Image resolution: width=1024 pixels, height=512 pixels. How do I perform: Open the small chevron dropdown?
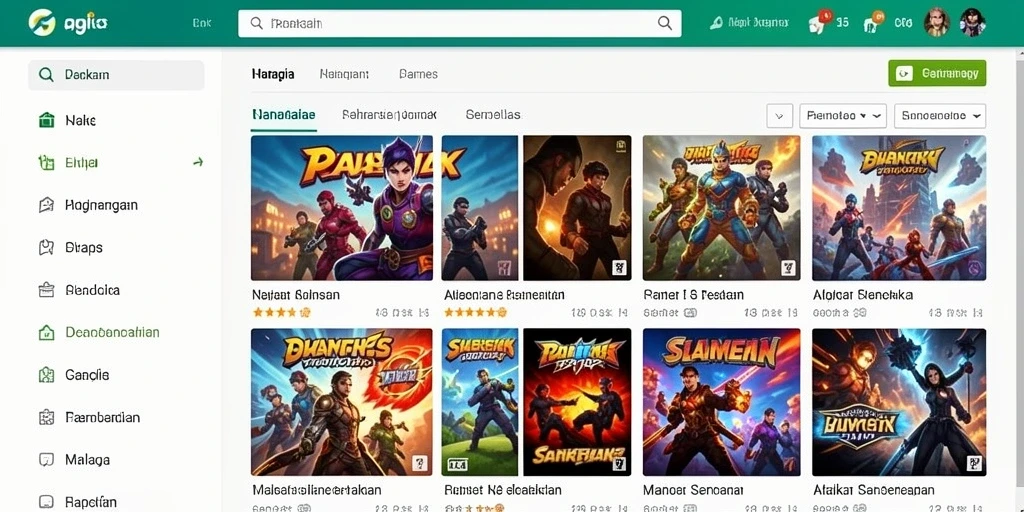click(779, 116)
